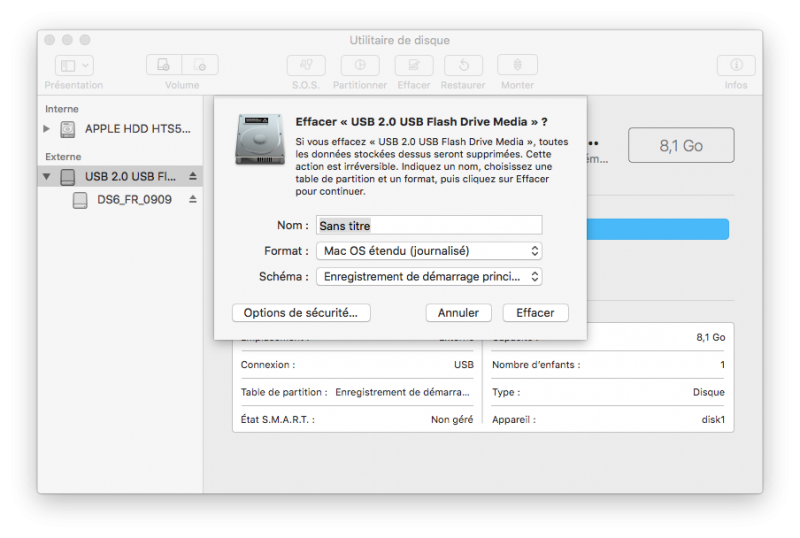Click the Externe section header
This screenshot has width=800, height=538.
point(63,157)
